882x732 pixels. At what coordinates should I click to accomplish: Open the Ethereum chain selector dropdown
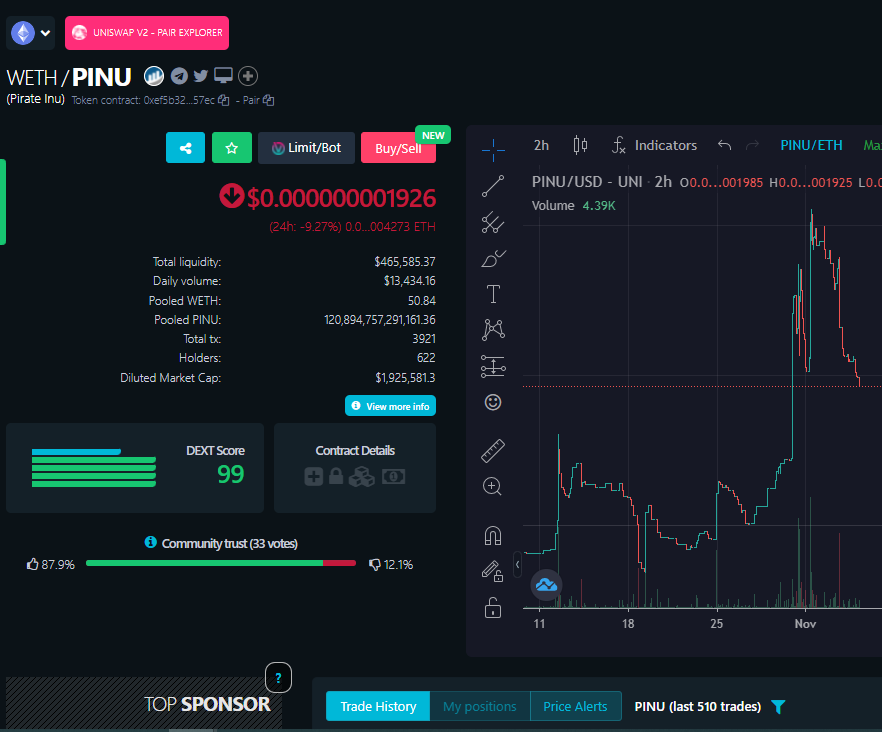(30, 33)
